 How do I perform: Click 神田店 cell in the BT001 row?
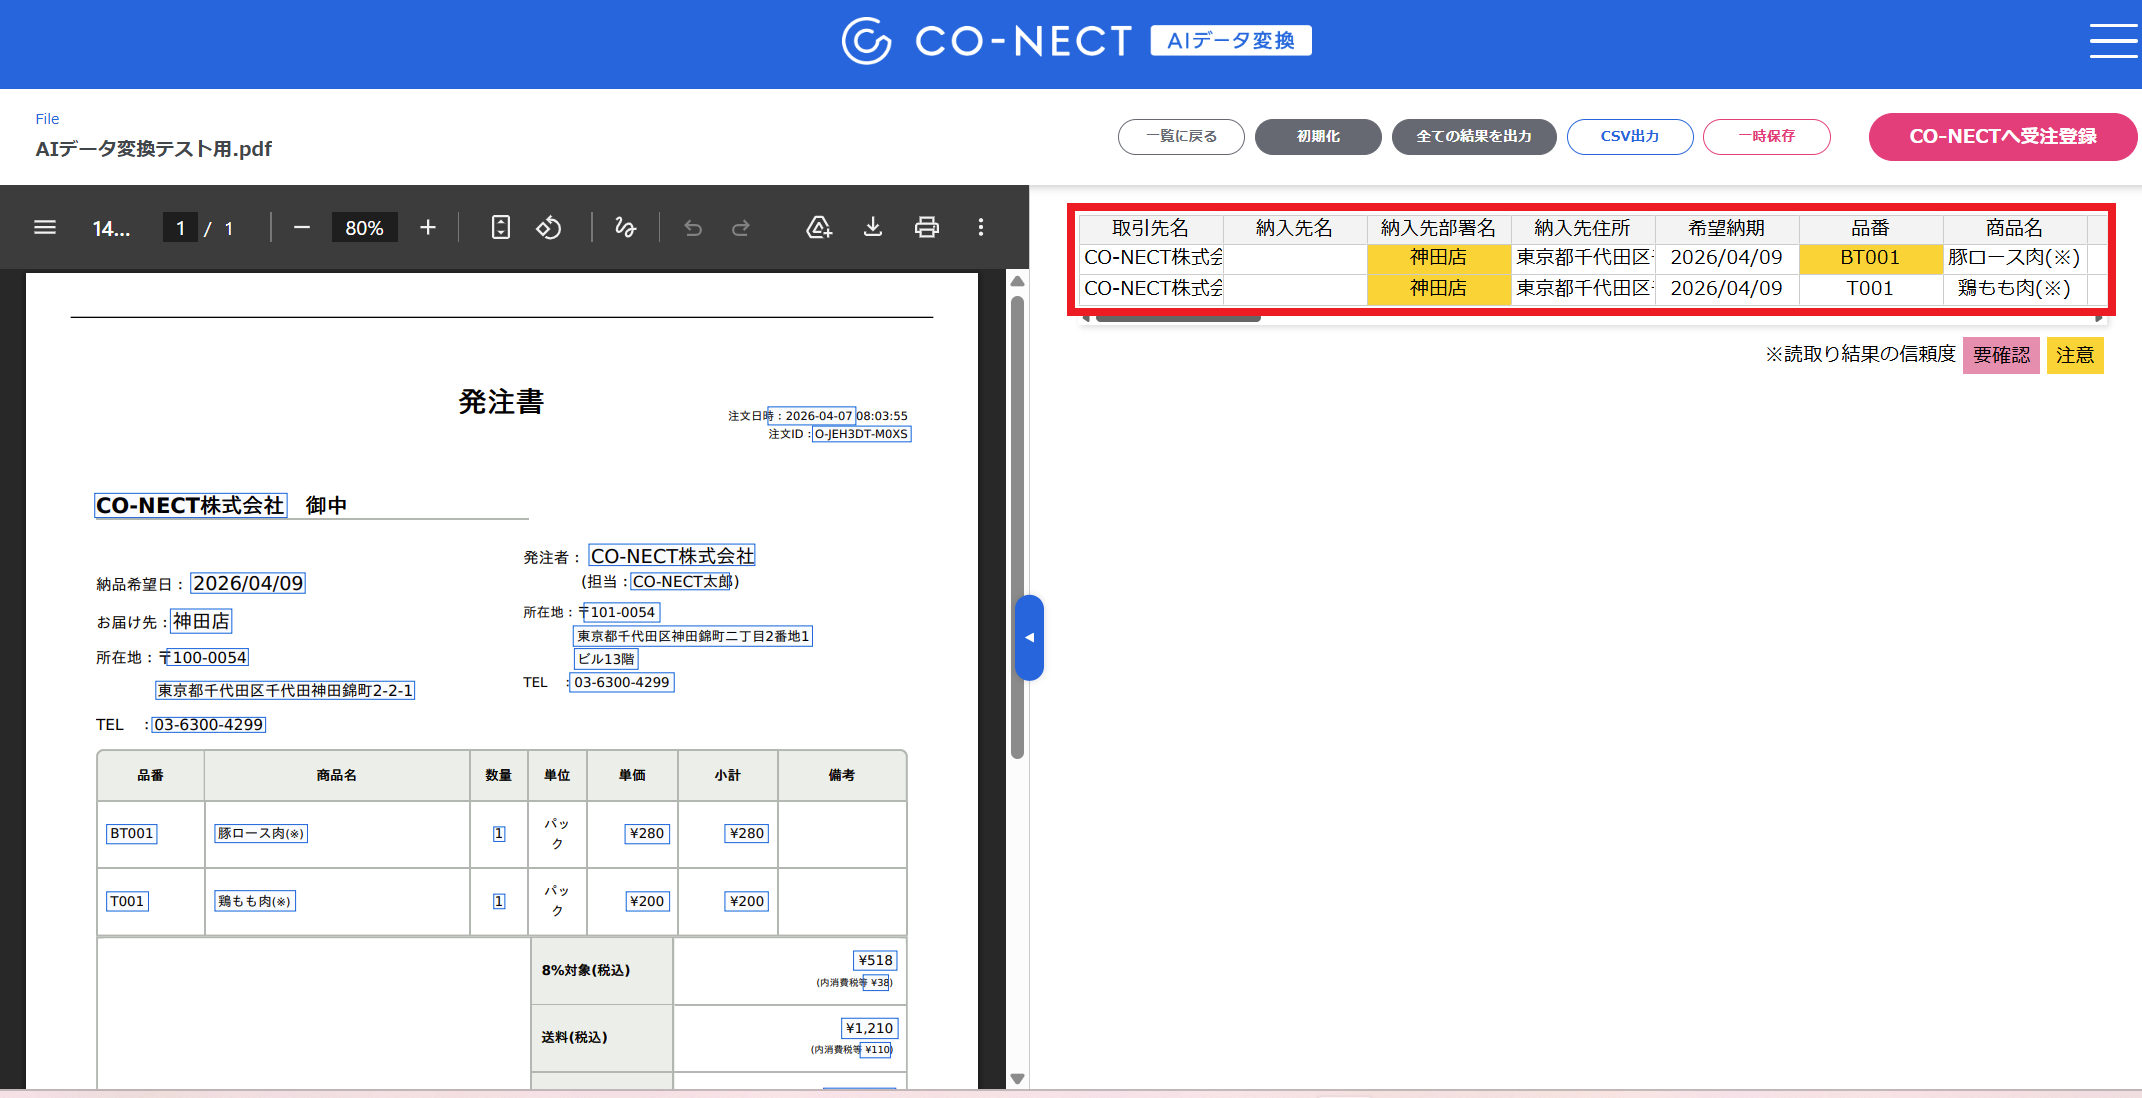click(1439, 258)
